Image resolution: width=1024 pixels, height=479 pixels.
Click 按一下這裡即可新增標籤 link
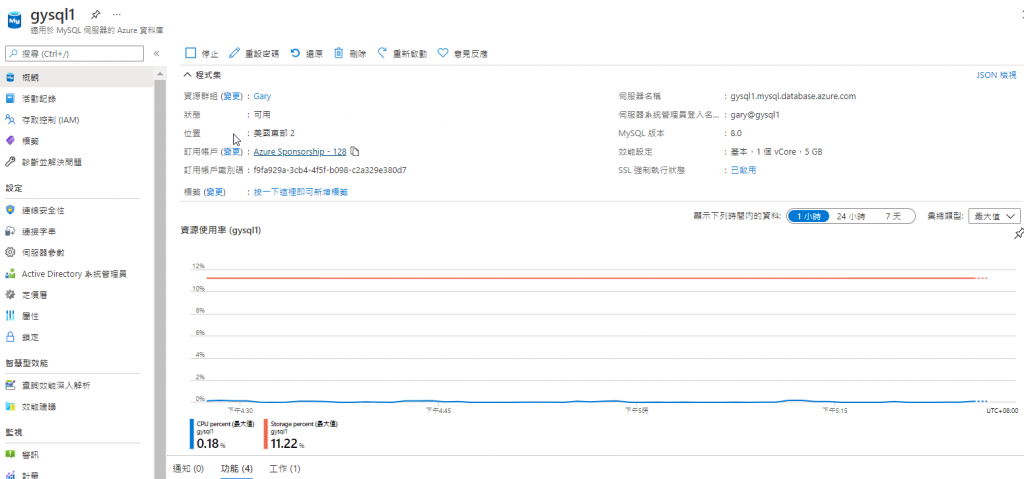(300, 192)
